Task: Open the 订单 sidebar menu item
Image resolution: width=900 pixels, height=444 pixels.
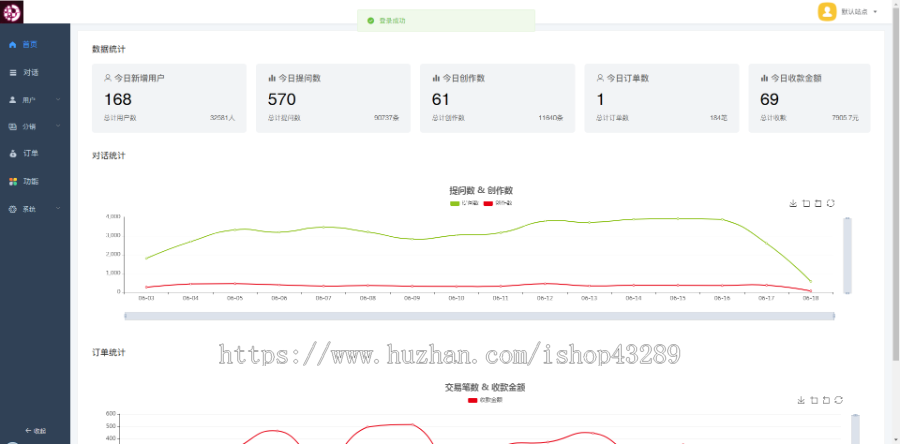Action: pos(35,153)
